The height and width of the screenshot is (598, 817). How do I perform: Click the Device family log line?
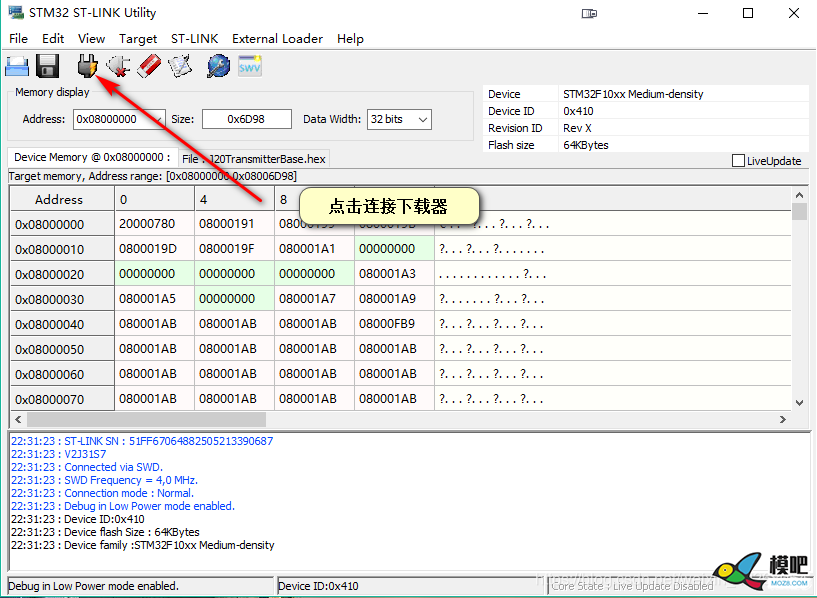point(143,545)
